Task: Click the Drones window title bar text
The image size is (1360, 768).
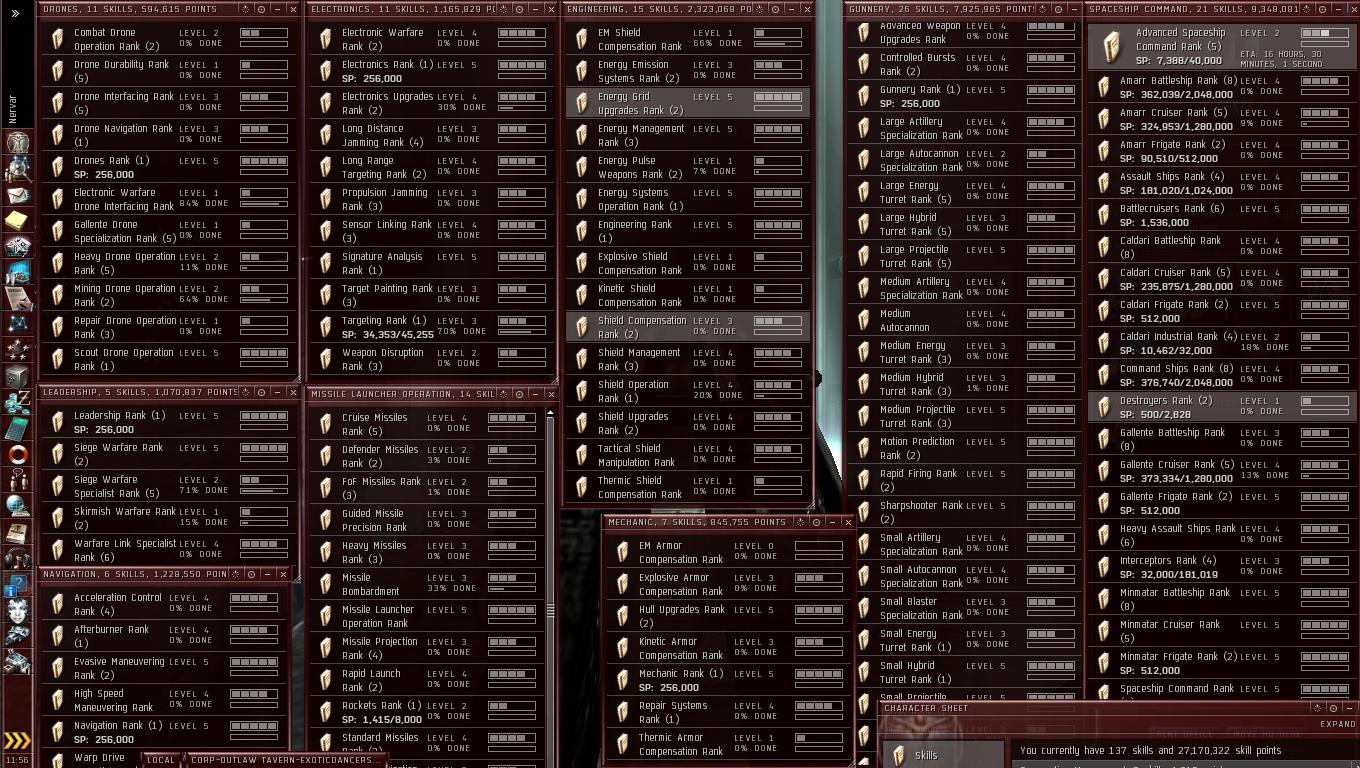Action: (130, 9)
